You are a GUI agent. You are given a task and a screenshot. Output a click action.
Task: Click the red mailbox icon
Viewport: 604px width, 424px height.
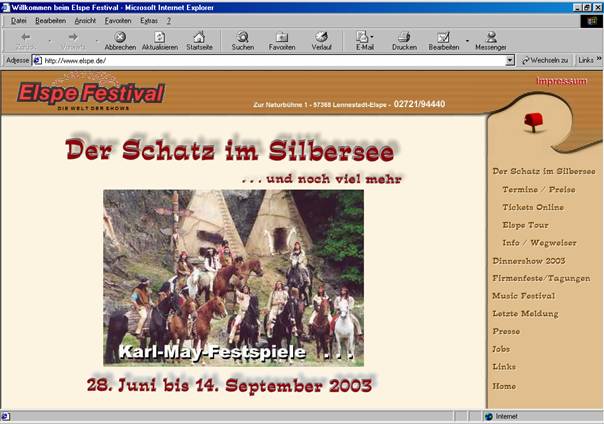[534, 122]
